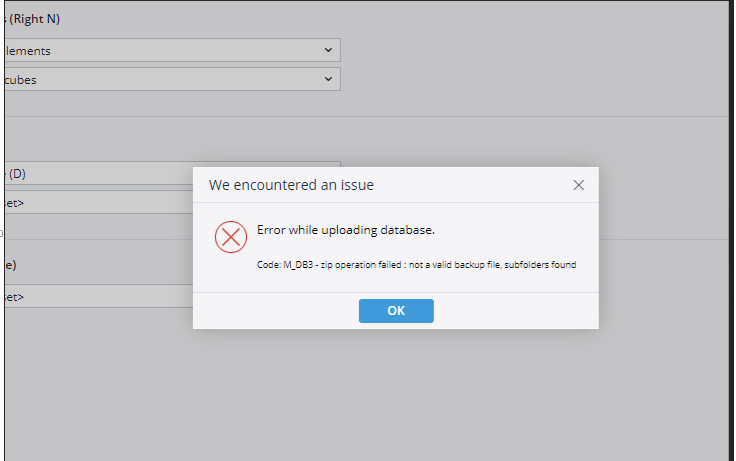
Task: Click the first 'et>' field under (D)
Action: click(x=99, y=202)
